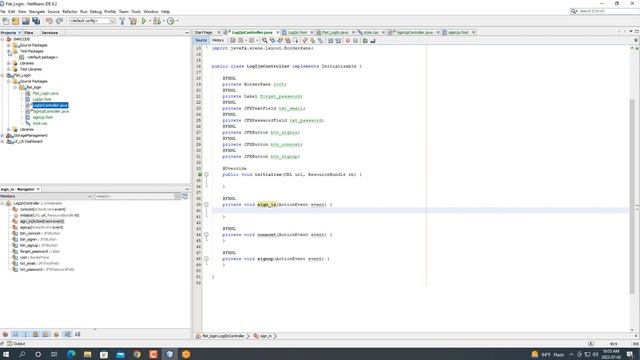This screenshot has width=640, height=360.
Task: Click the New Project toolbar icon
Action: 15,21
